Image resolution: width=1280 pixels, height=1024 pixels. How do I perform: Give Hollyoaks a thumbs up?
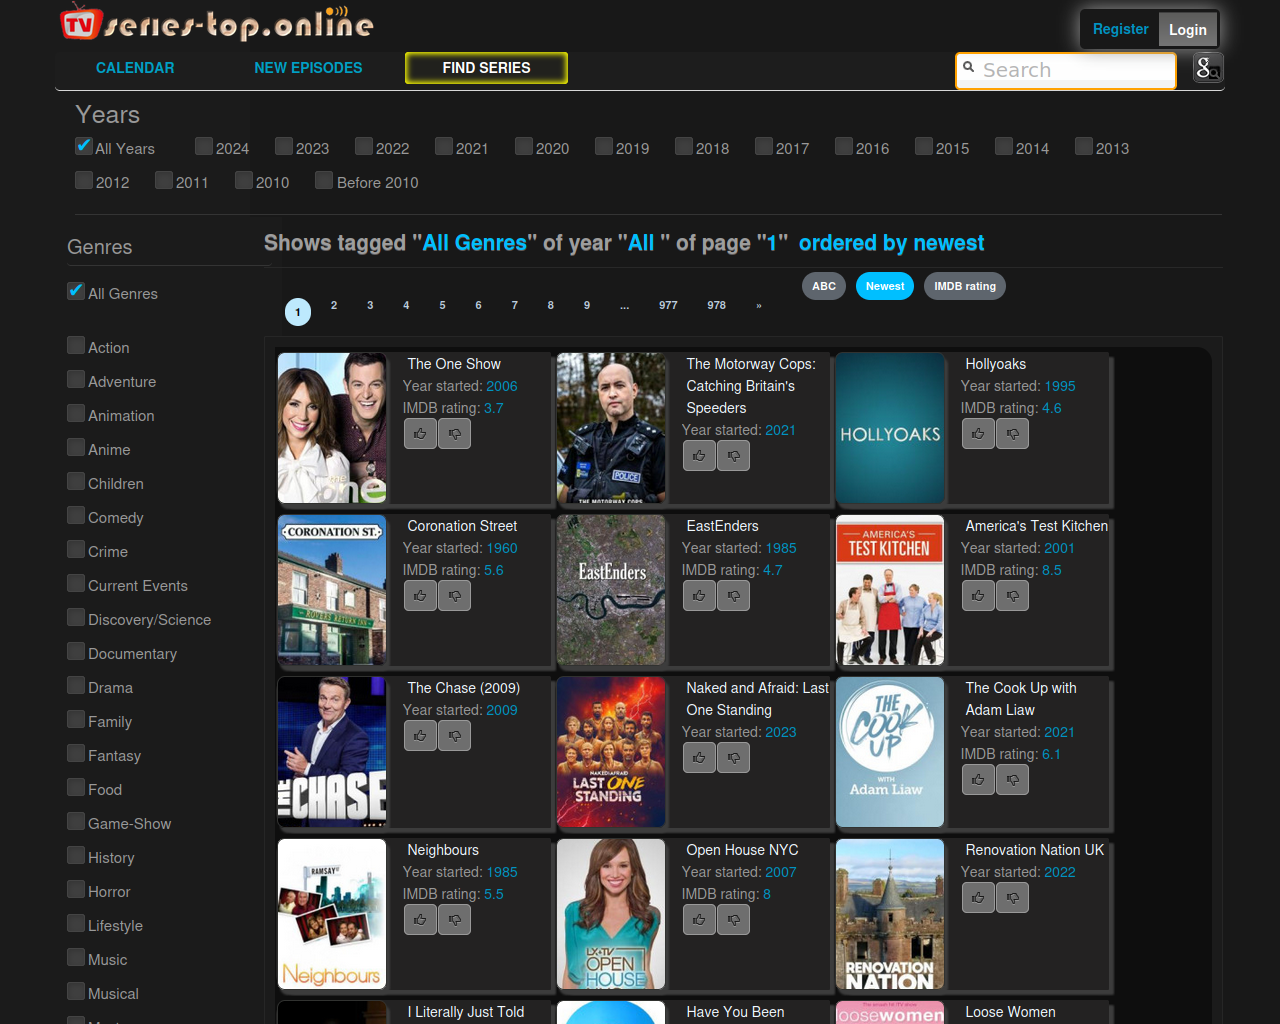pyautogui.click(x=978, y=434)
